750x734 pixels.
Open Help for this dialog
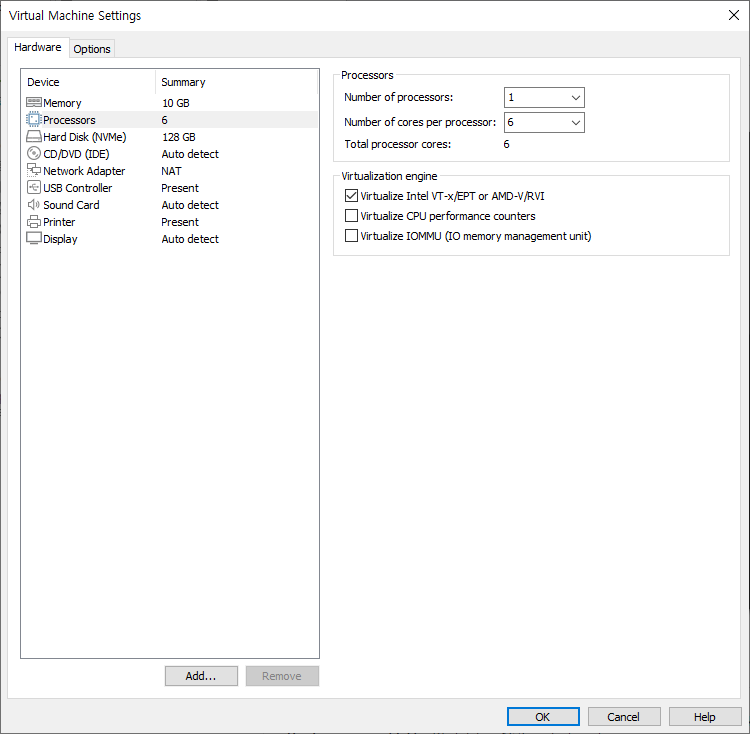(x=705, y=717)
